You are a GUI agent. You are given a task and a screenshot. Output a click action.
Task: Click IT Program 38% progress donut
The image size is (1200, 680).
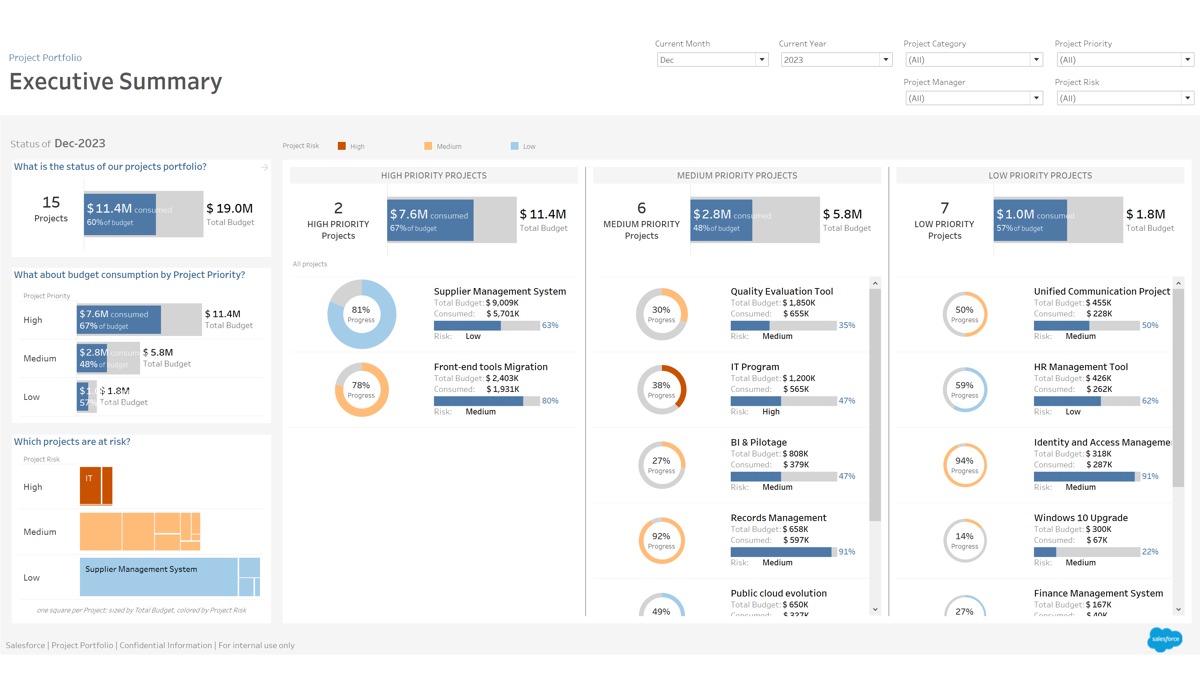click(x=661, y=389)
